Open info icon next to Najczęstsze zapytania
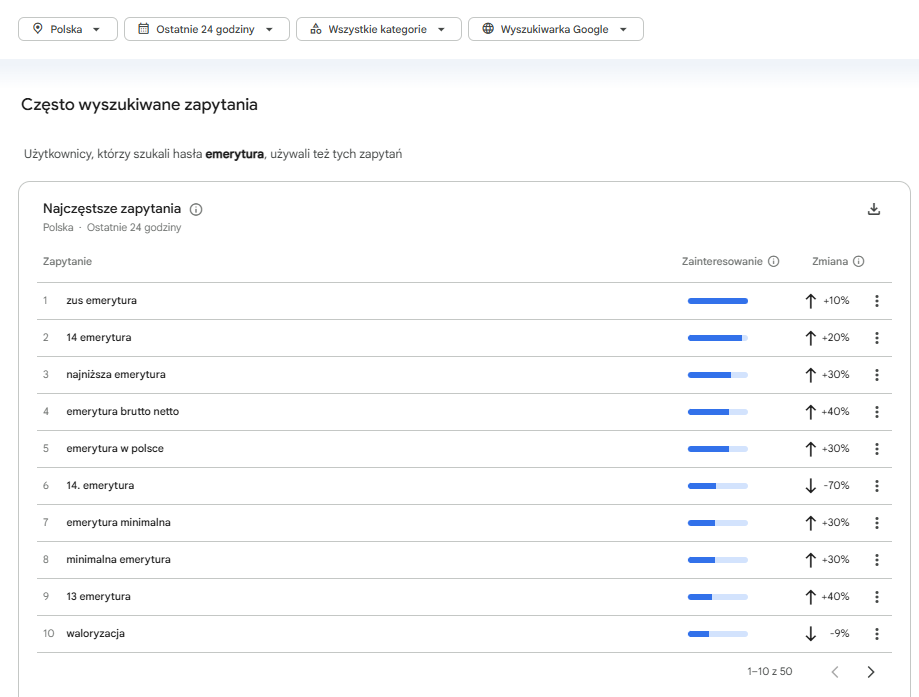This screenshot has height=697, width=919. point(196,209)
